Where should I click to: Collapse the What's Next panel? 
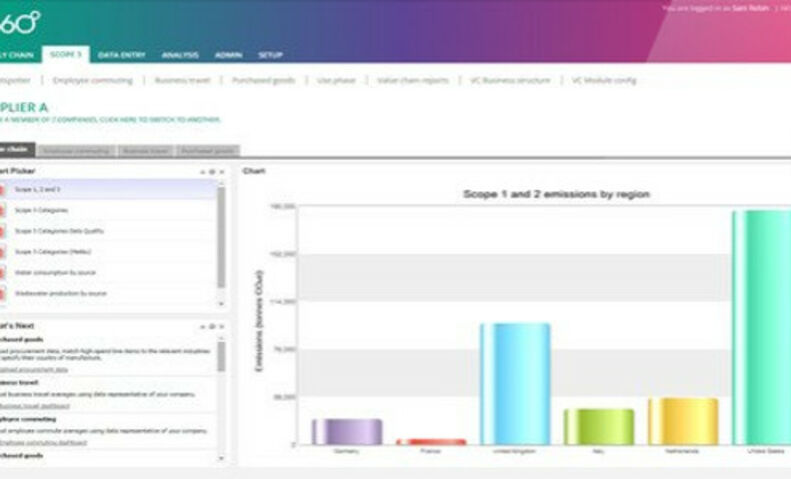point(203,326)
